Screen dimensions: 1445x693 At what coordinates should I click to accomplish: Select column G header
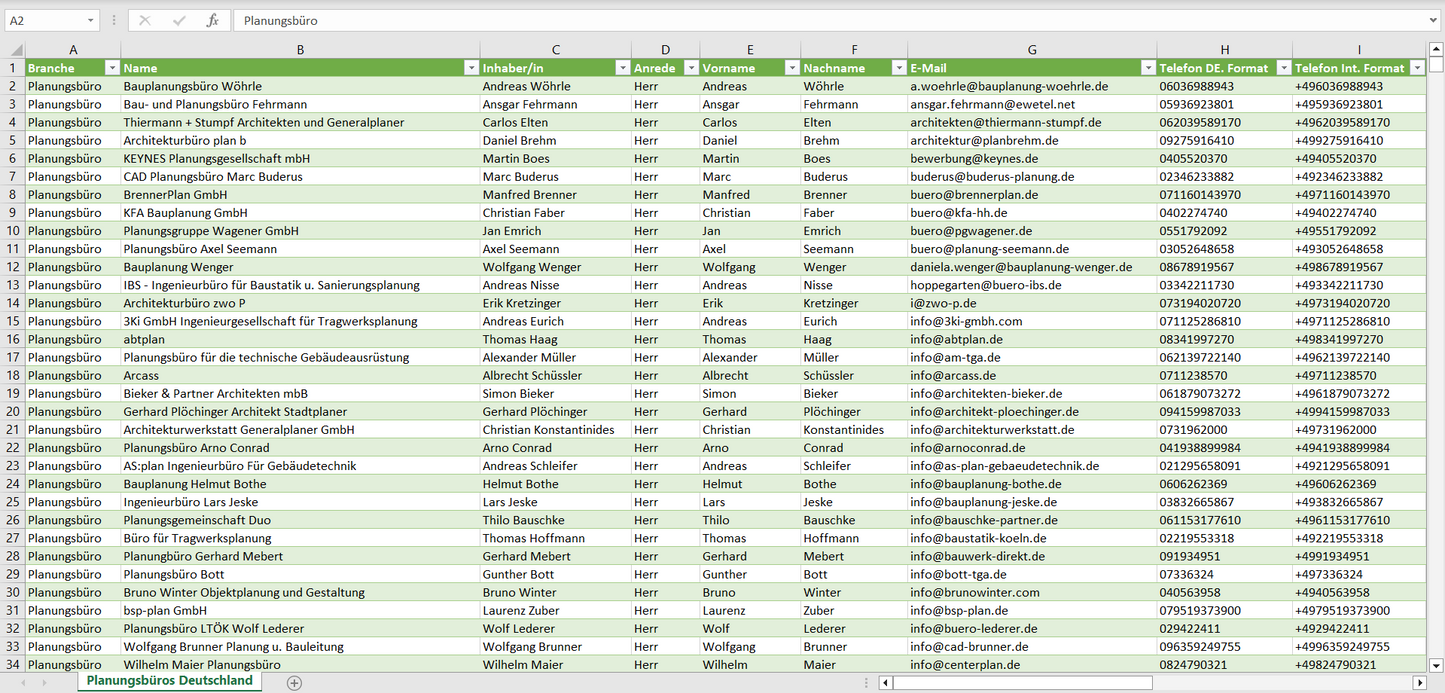(1031, 50)
